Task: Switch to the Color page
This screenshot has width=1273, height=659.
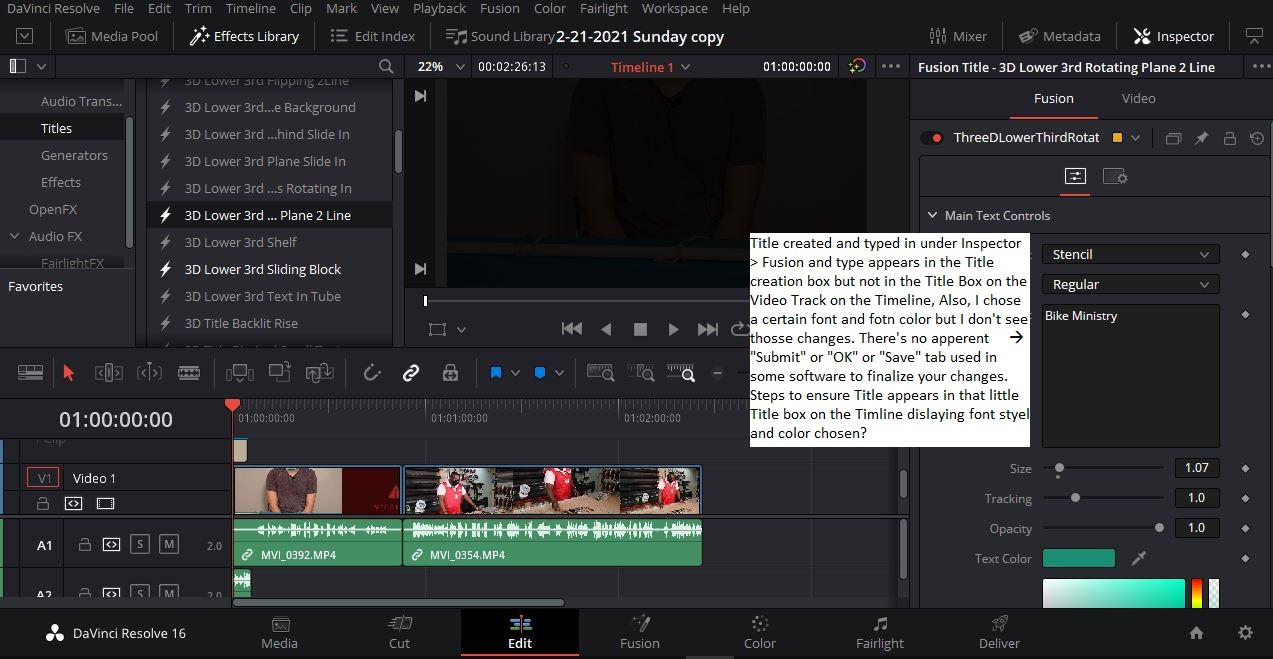Action: (759, 632)
